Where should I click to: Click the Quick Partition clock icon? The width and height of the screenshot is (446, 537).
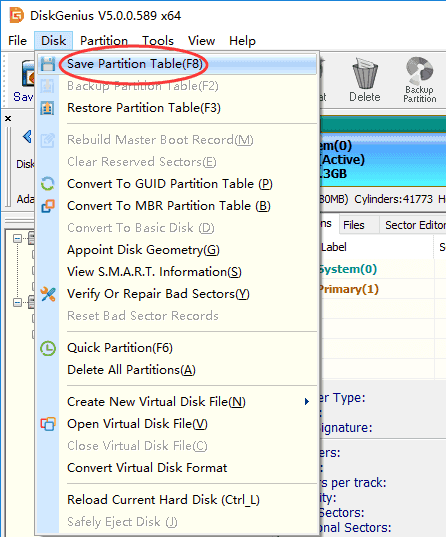[48, 348]
